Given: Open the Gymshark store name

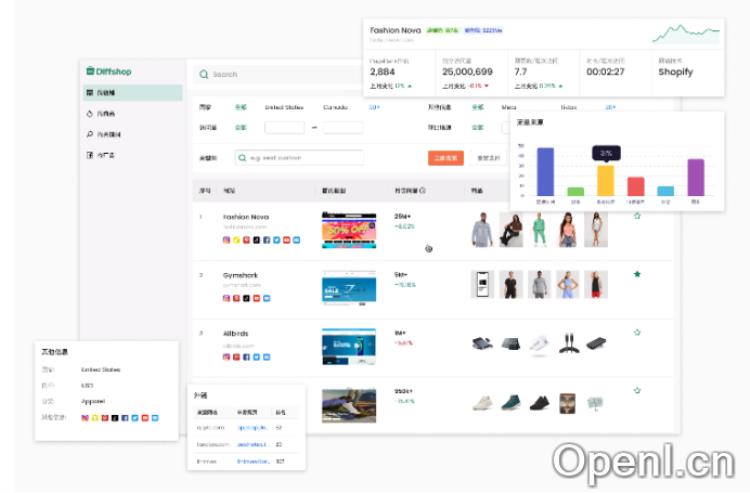Looking at the screenshot, I should tap(240, 275).
